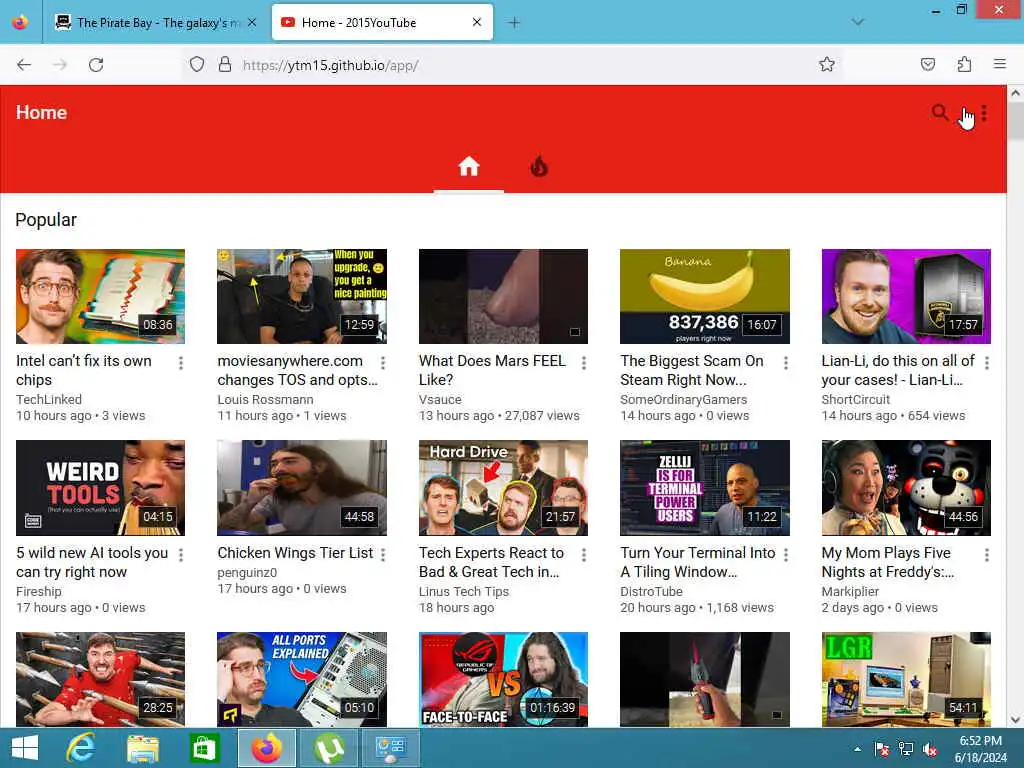View tracking protection shield icon
The width and height of the screenshot is (1024, 768).
click(x=197, y=64)
